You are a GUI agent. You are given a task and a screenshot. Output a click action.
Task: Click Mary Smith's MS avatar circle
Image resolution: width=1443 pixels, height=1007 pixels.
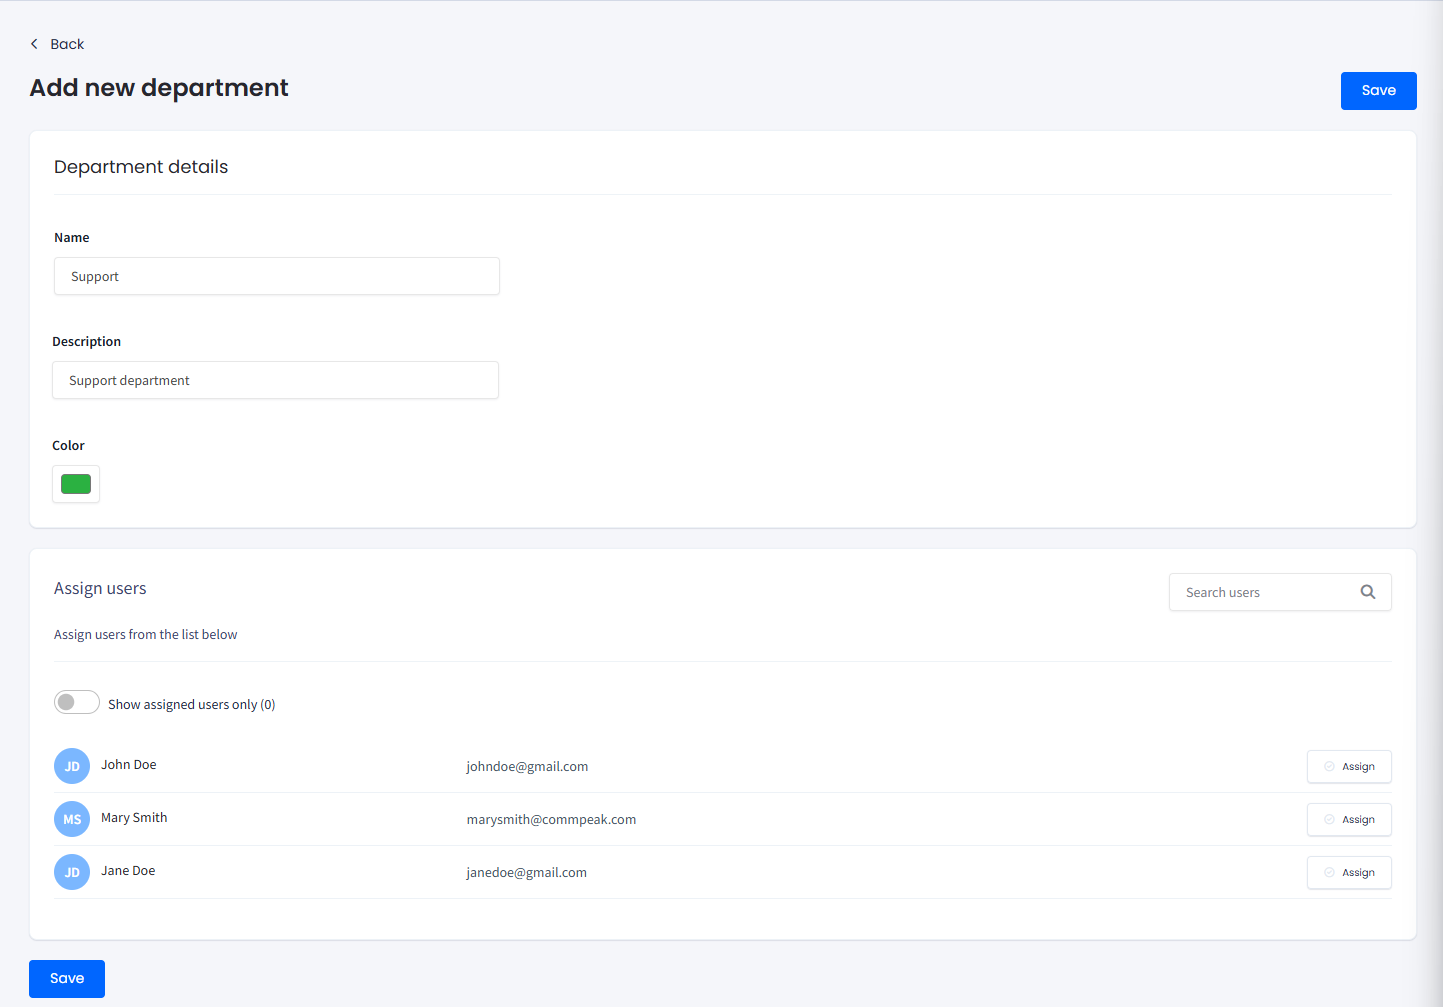pyautogui.click(x=71, y=818)
